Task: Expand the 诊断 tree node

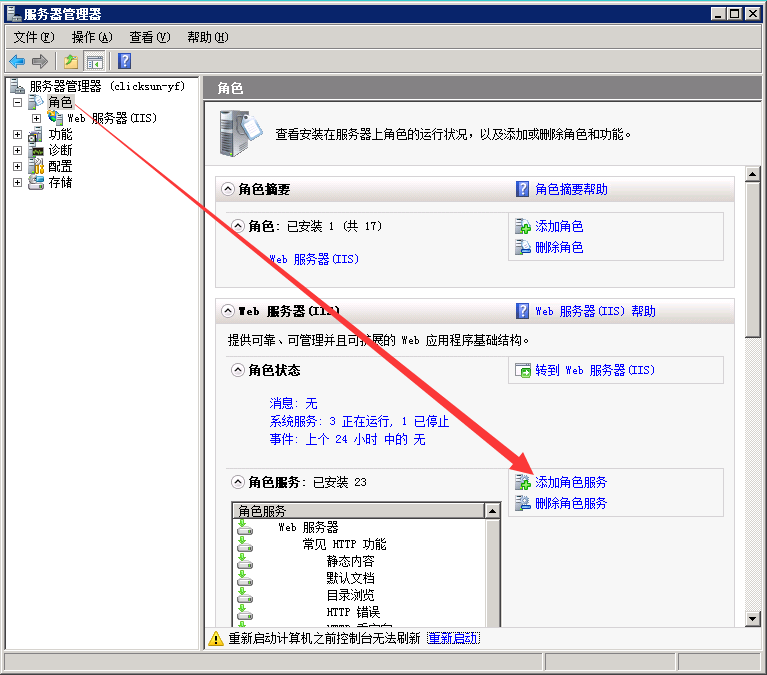Action: pyautogui.click(x=17, y=150)
